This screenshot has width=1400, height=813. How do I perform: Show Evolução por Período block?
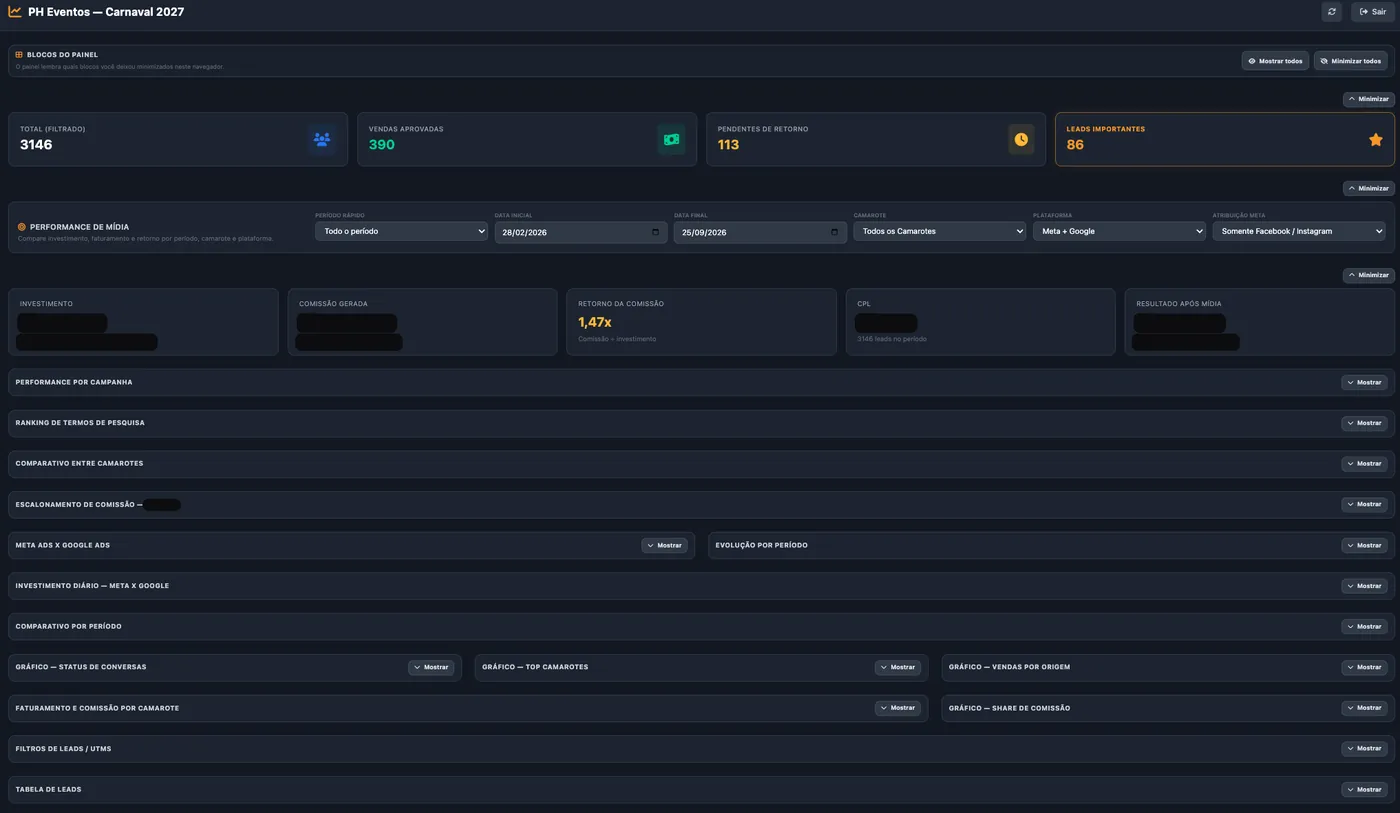pyautogui.click(x=1364, y=545)
